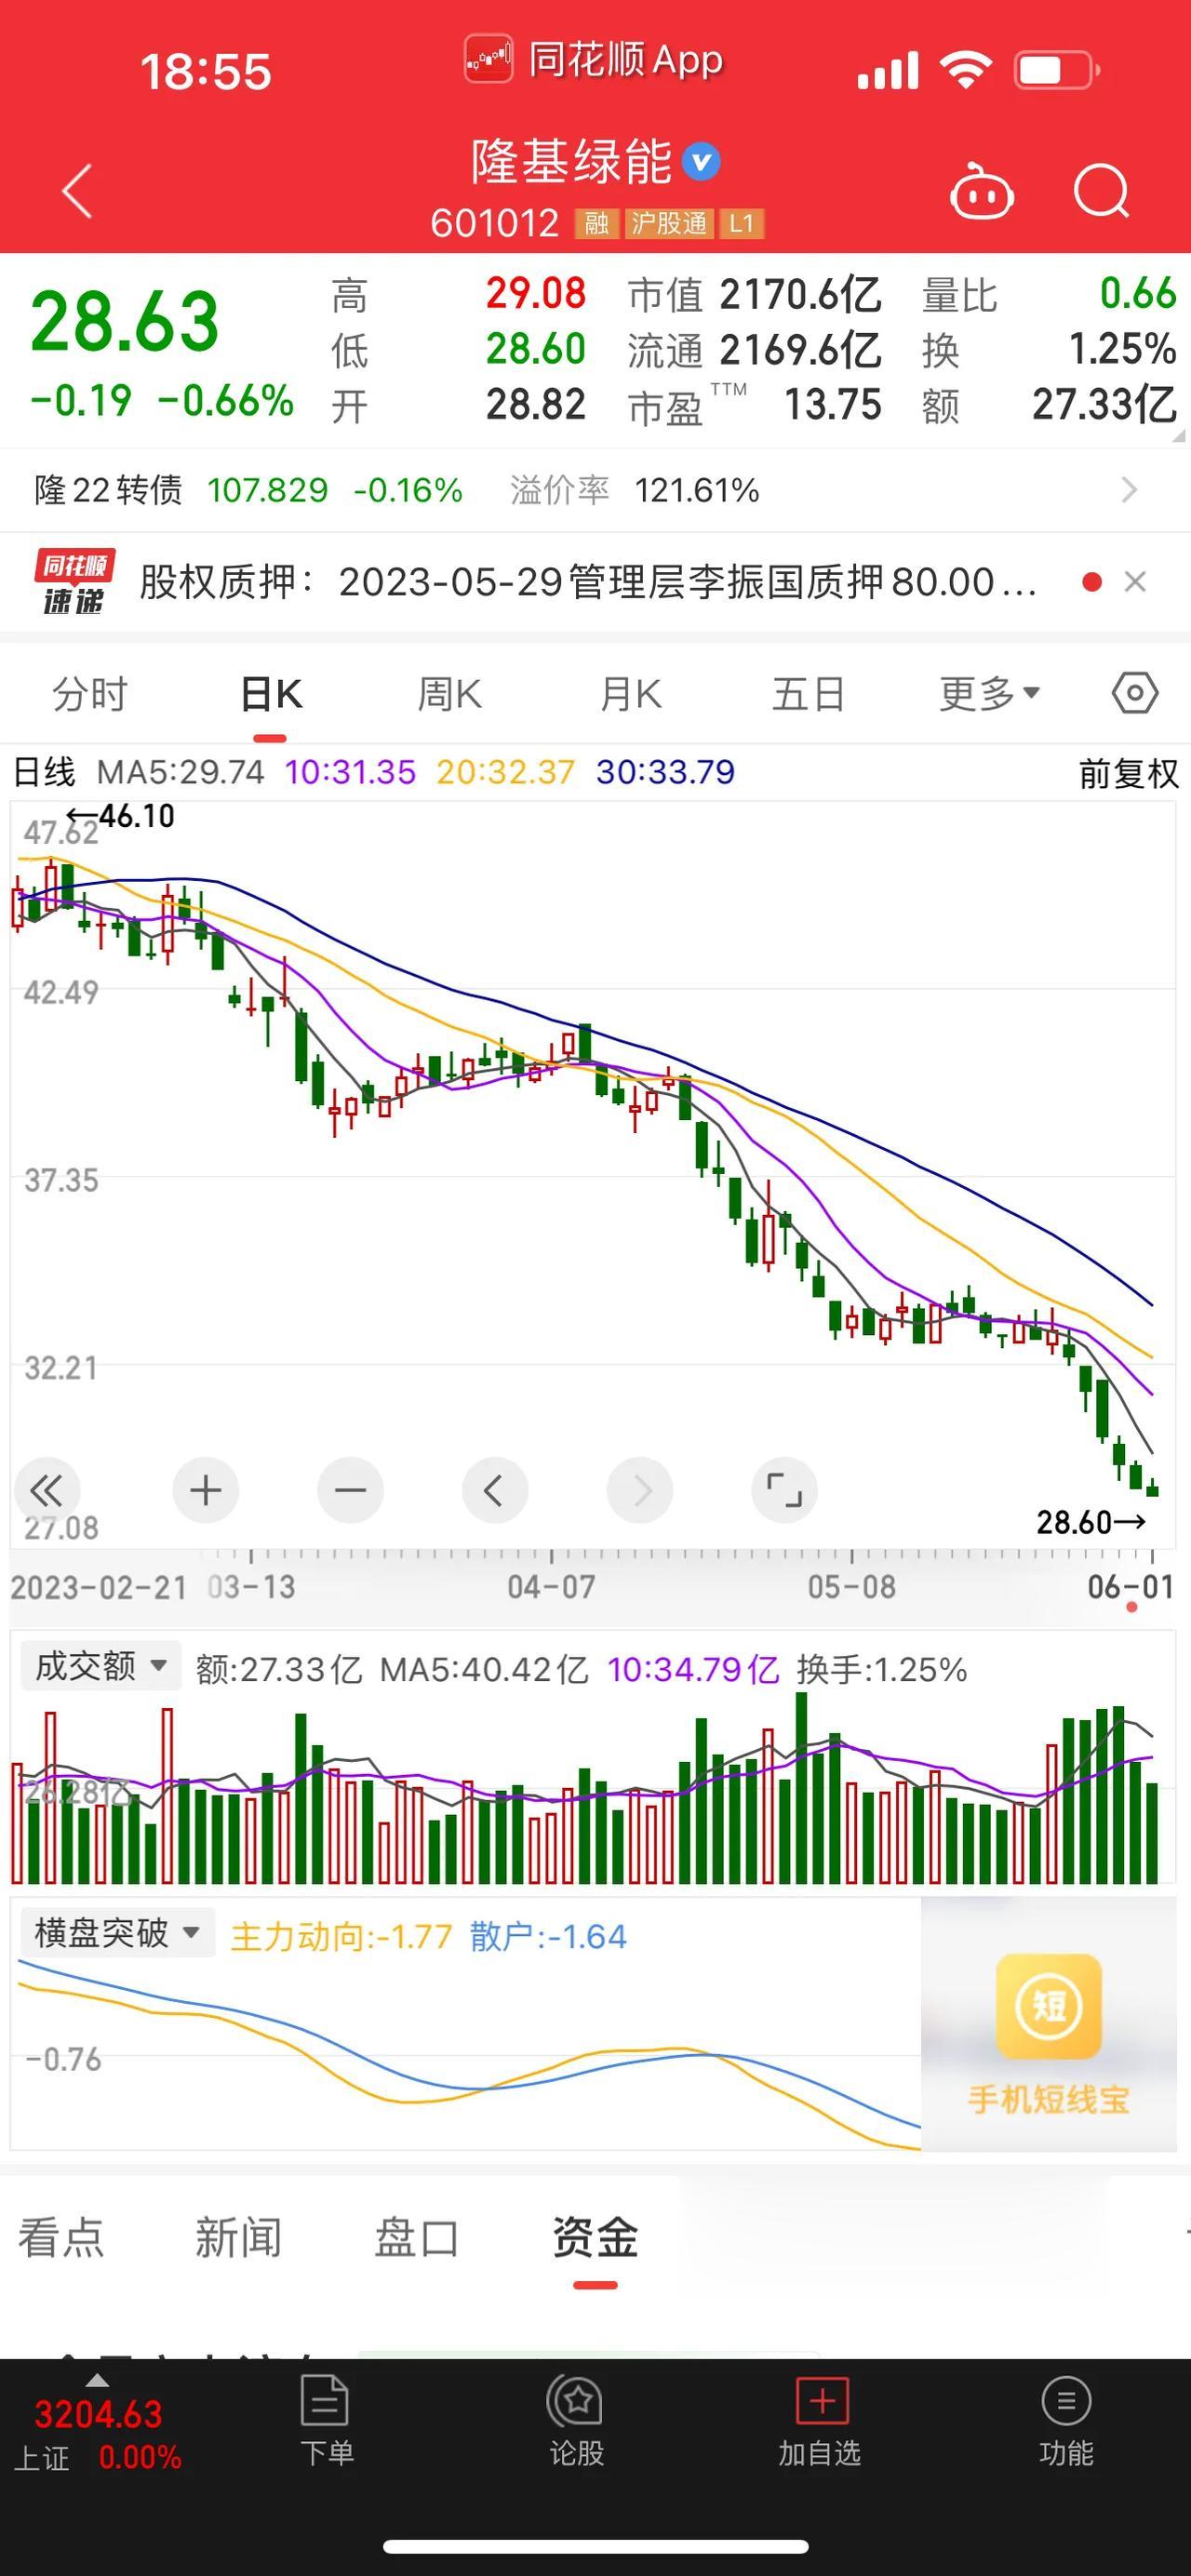
Task: Open 下单 order icon
Action: 325,2401
